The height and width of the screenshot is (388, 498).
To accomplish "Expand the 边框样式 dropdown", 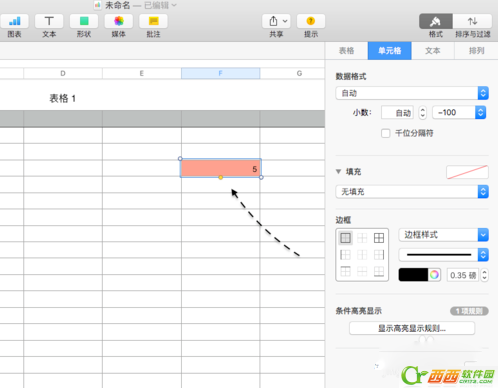I will (443, 235).
